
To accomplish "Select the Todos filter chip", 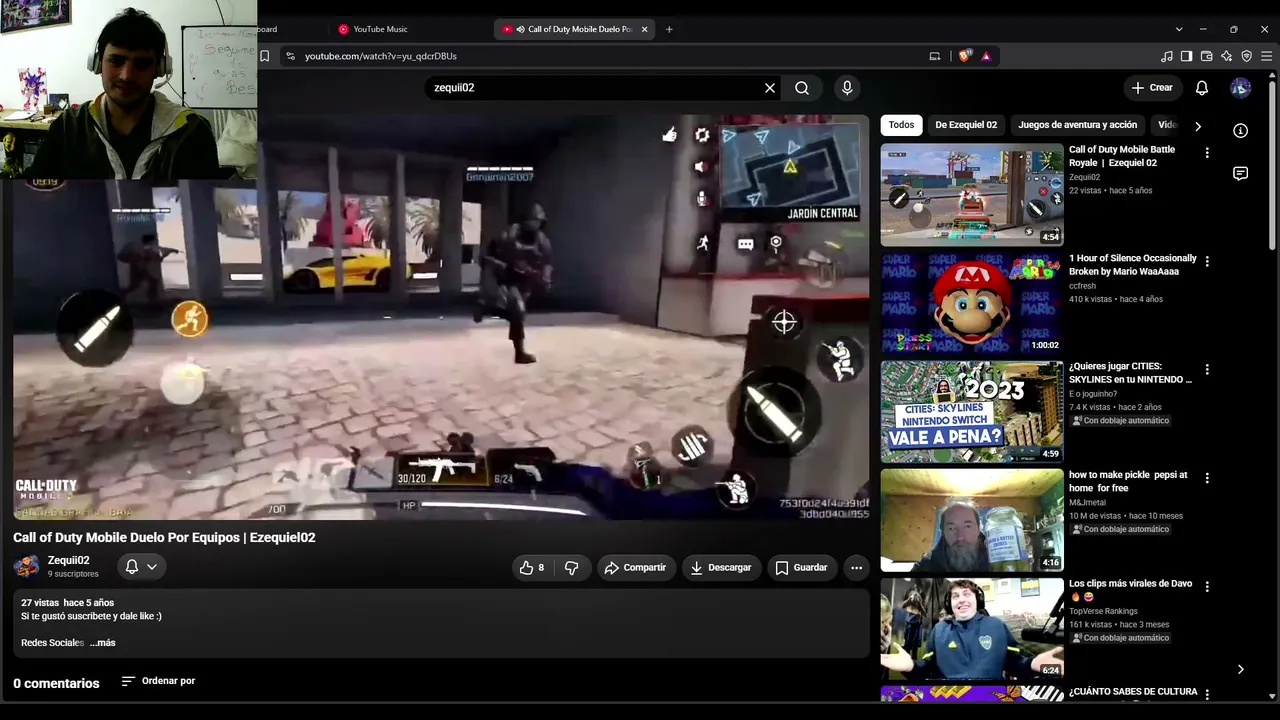I will pyautogui.click(x=901, y=125).
